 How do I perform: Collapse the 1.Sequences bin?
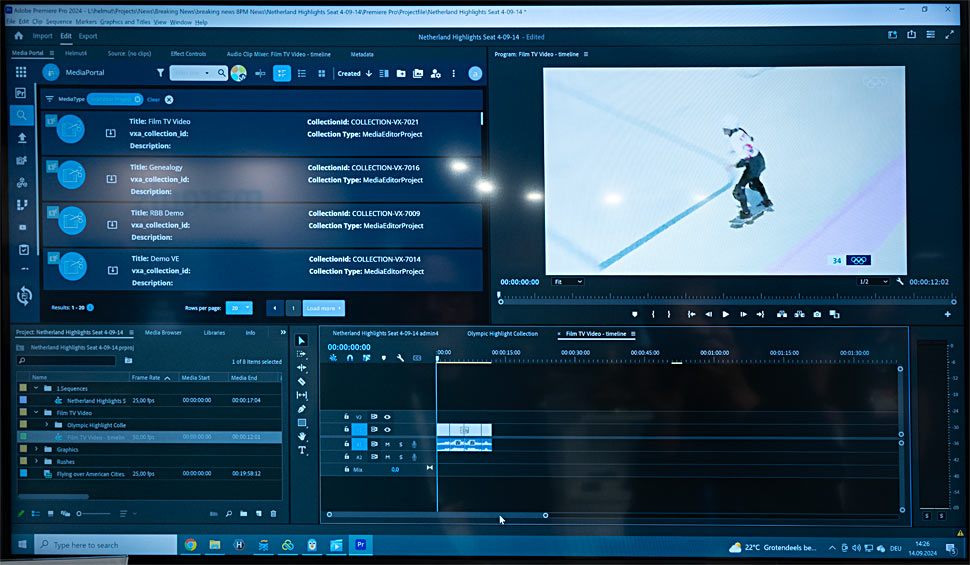[x=36, y=388]
